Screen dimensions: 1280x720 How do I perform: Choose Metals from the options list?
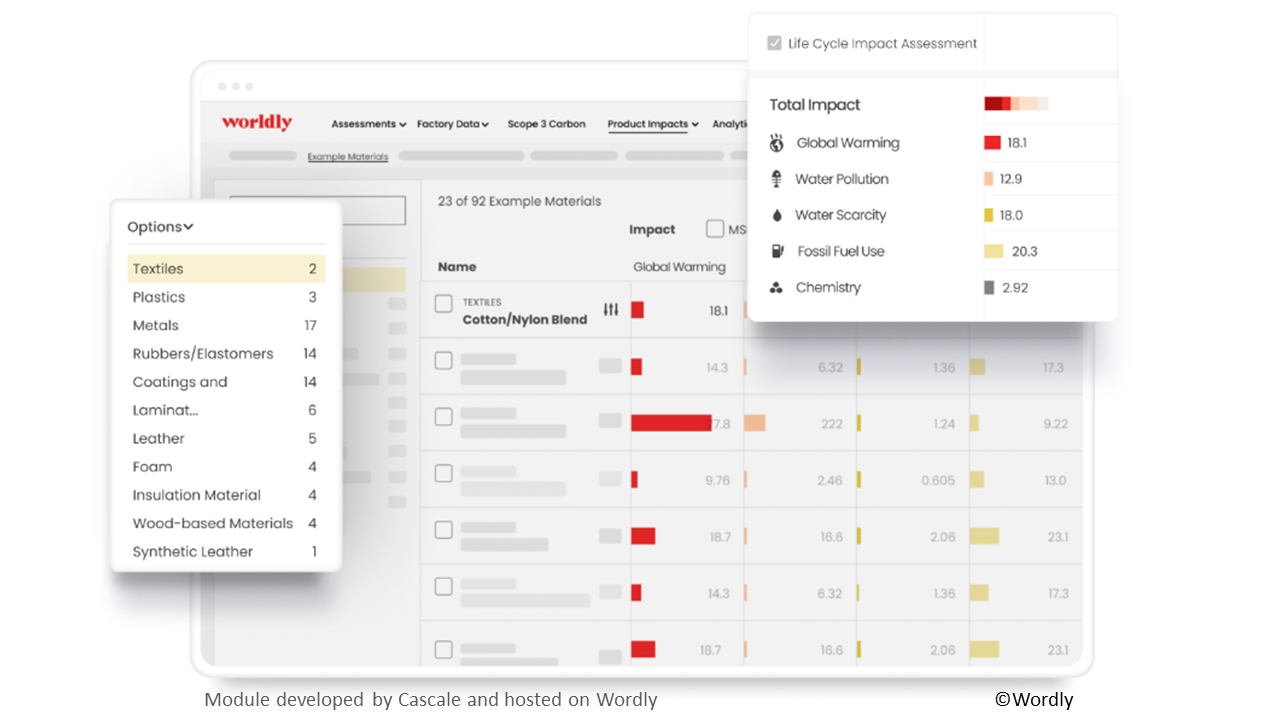point(226,325)
